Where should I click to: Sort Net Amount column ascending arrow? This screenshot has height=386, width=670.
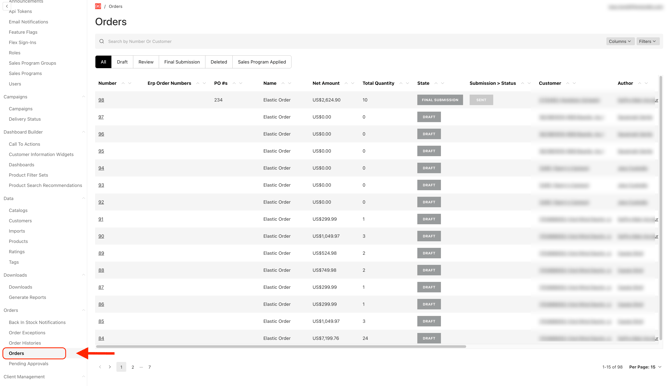point(347,83)
